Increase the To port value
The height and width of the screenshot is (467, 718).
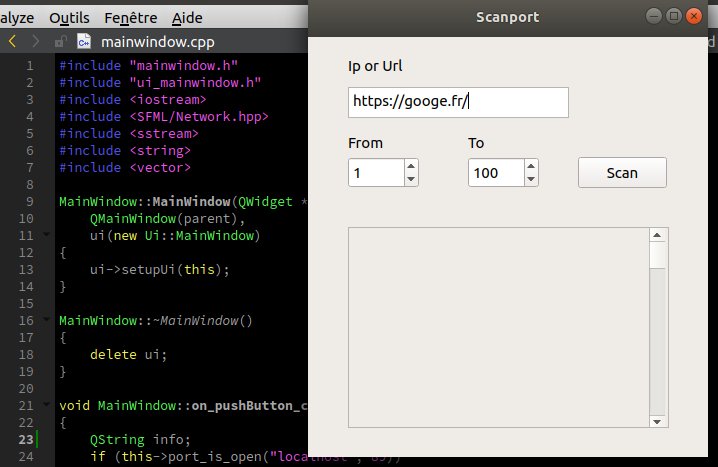tap(531, 166)
